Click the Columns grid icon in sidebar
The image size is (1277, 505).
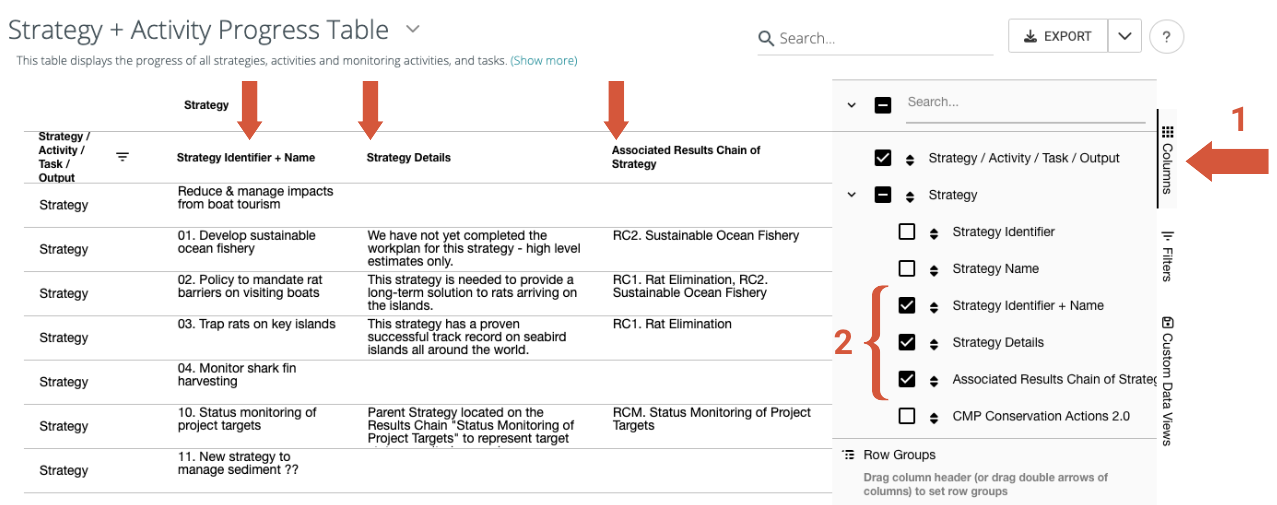click(x=1167, y=132)
